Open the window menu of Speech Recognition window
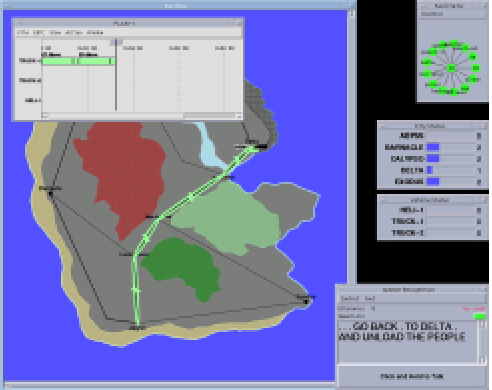Screen dimensions: 492x390 click(x=341, y=289)
